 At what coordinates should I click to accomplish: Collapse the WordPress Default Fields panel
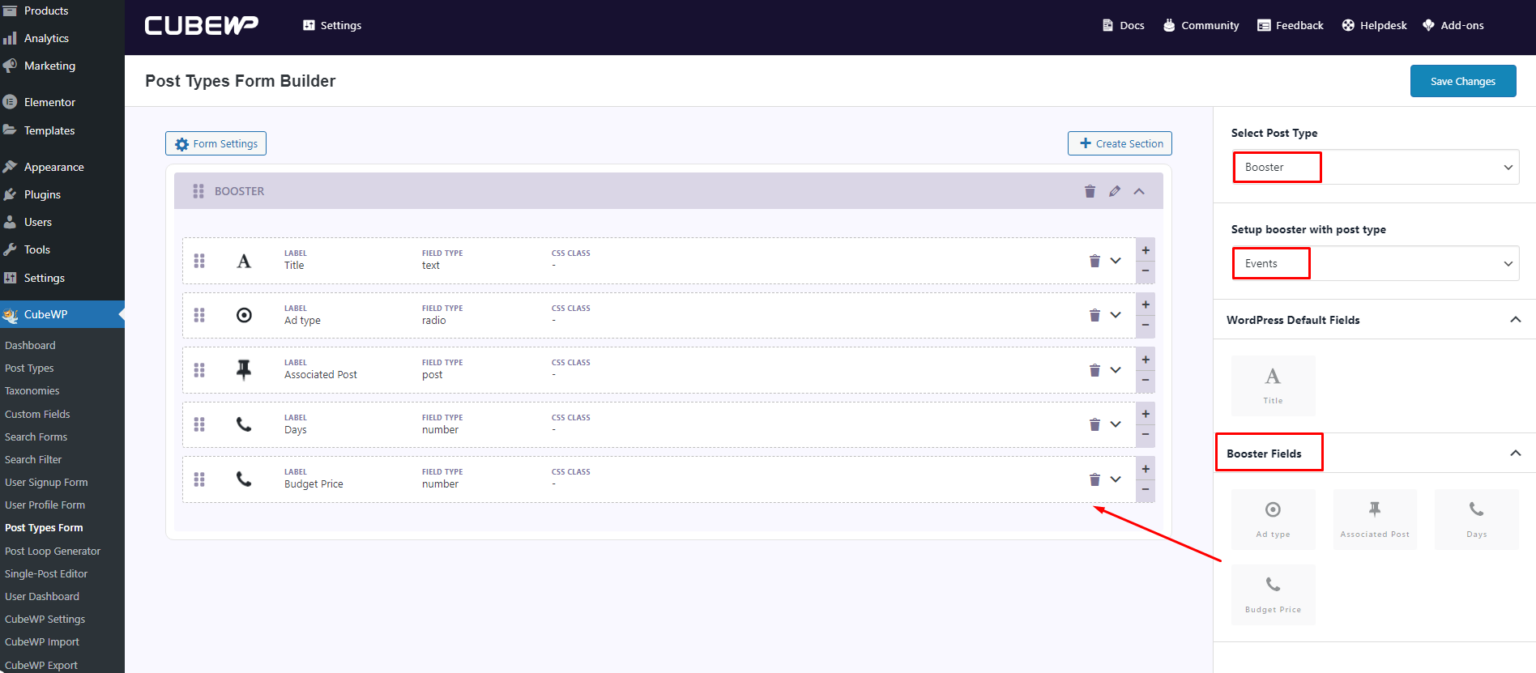pyautogui.click(x=1516, y=319)
